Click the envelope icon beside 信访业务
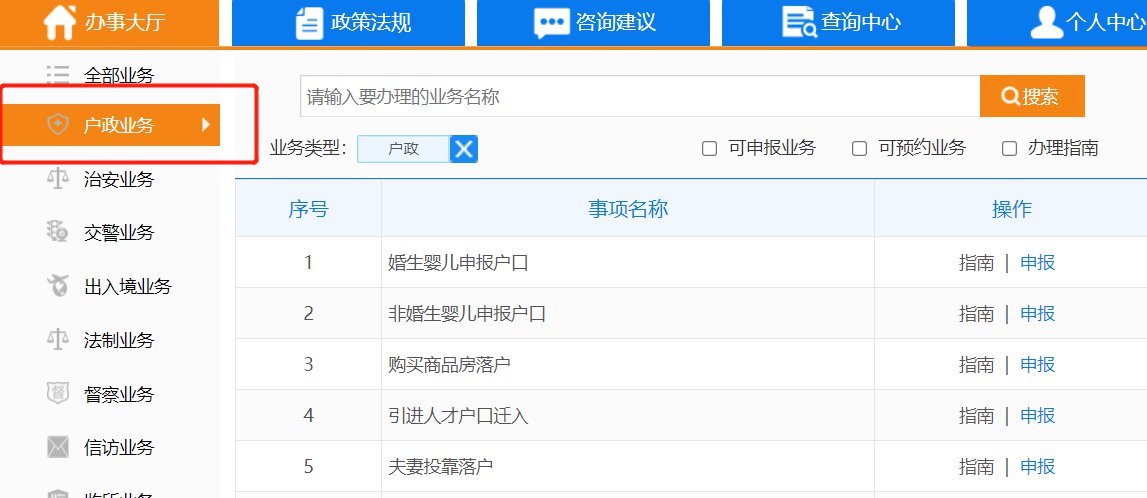 point(58,447)
